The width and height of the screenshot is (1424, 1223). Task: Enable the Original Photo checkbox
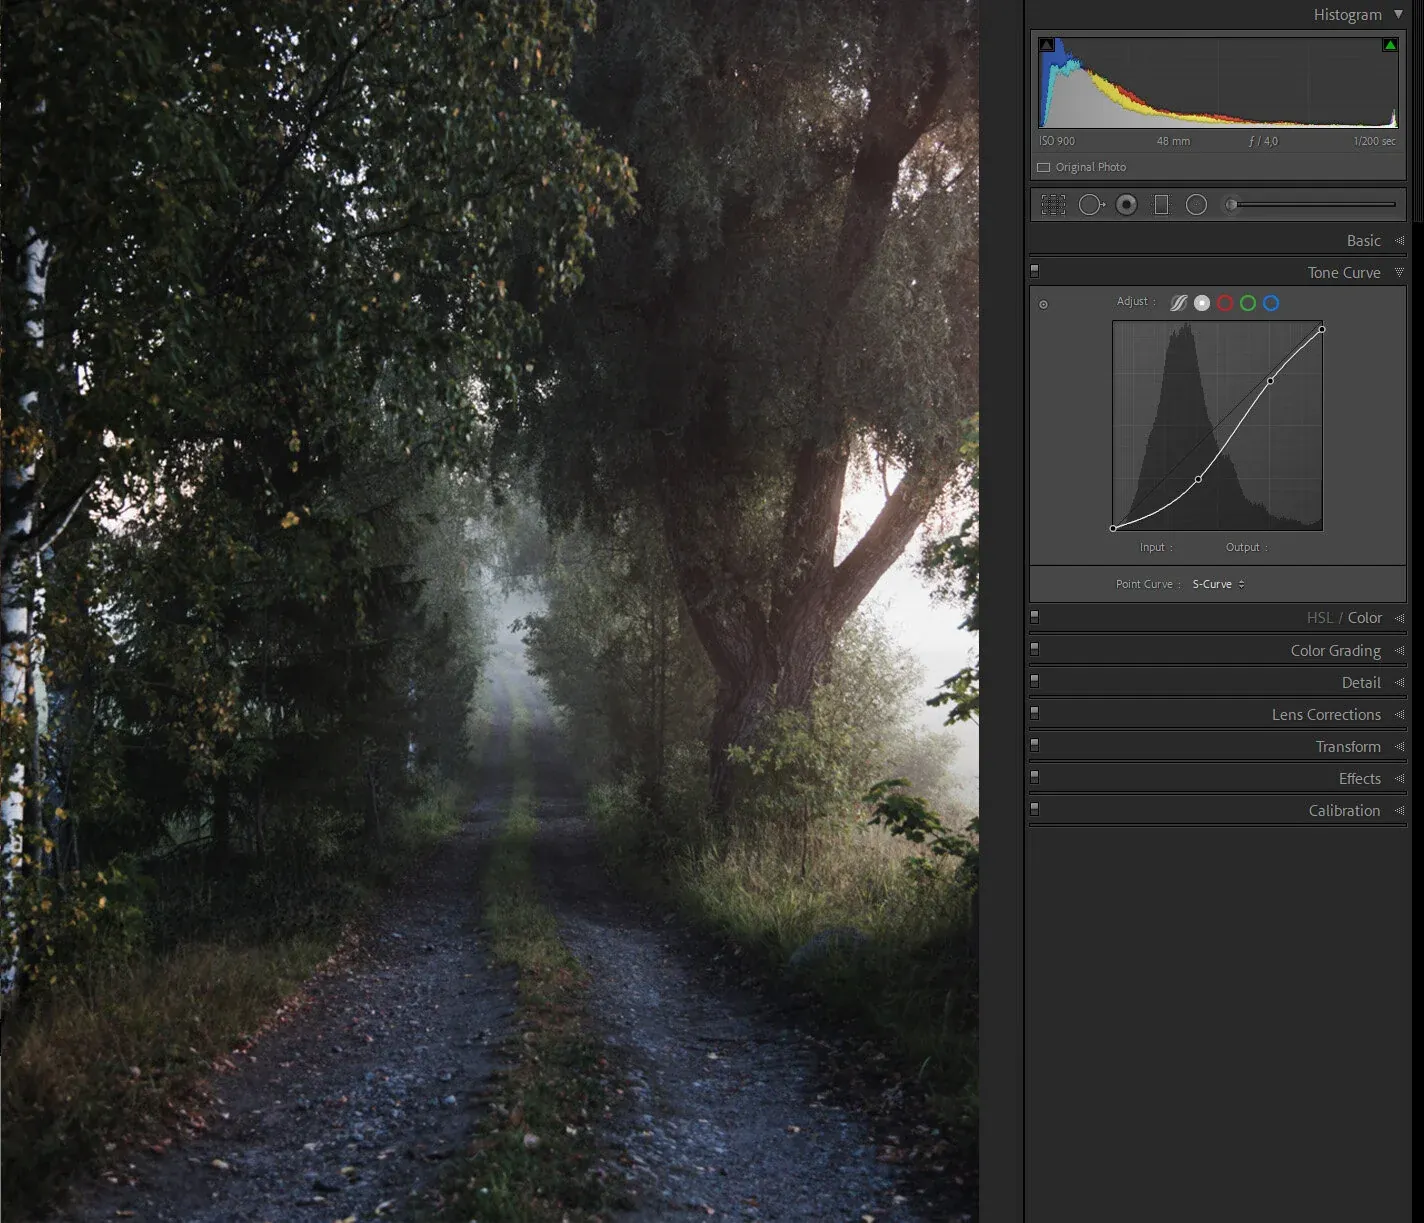1044,167
